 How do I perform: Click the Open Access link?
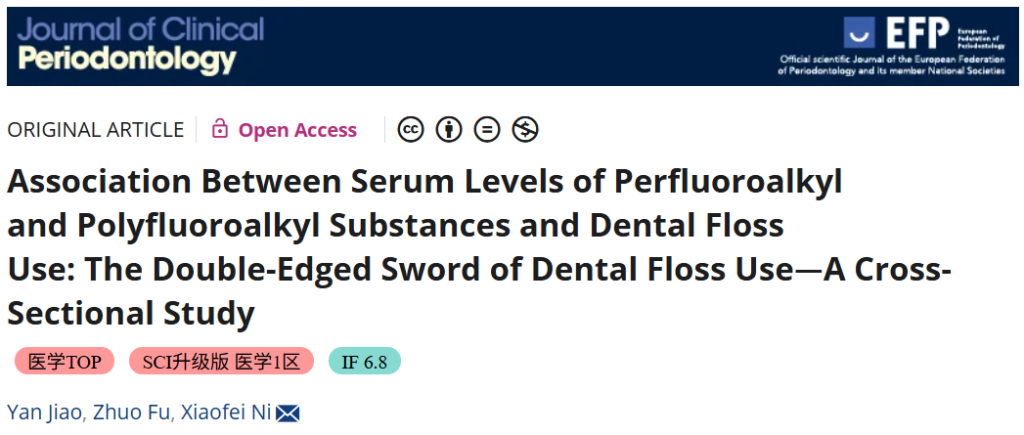coord(297,130)
